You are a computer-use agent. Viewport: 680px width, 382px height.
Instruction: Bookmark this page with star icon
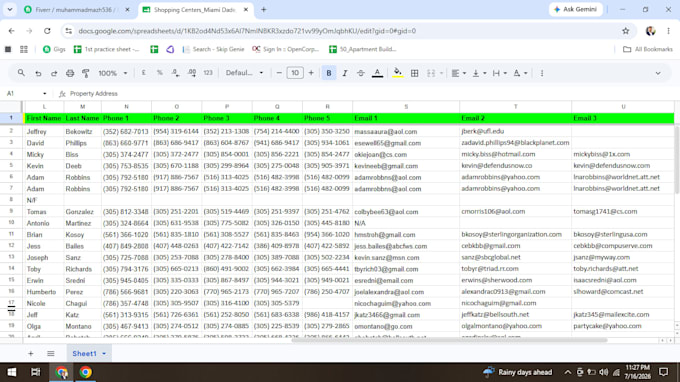tap(625, 31)
